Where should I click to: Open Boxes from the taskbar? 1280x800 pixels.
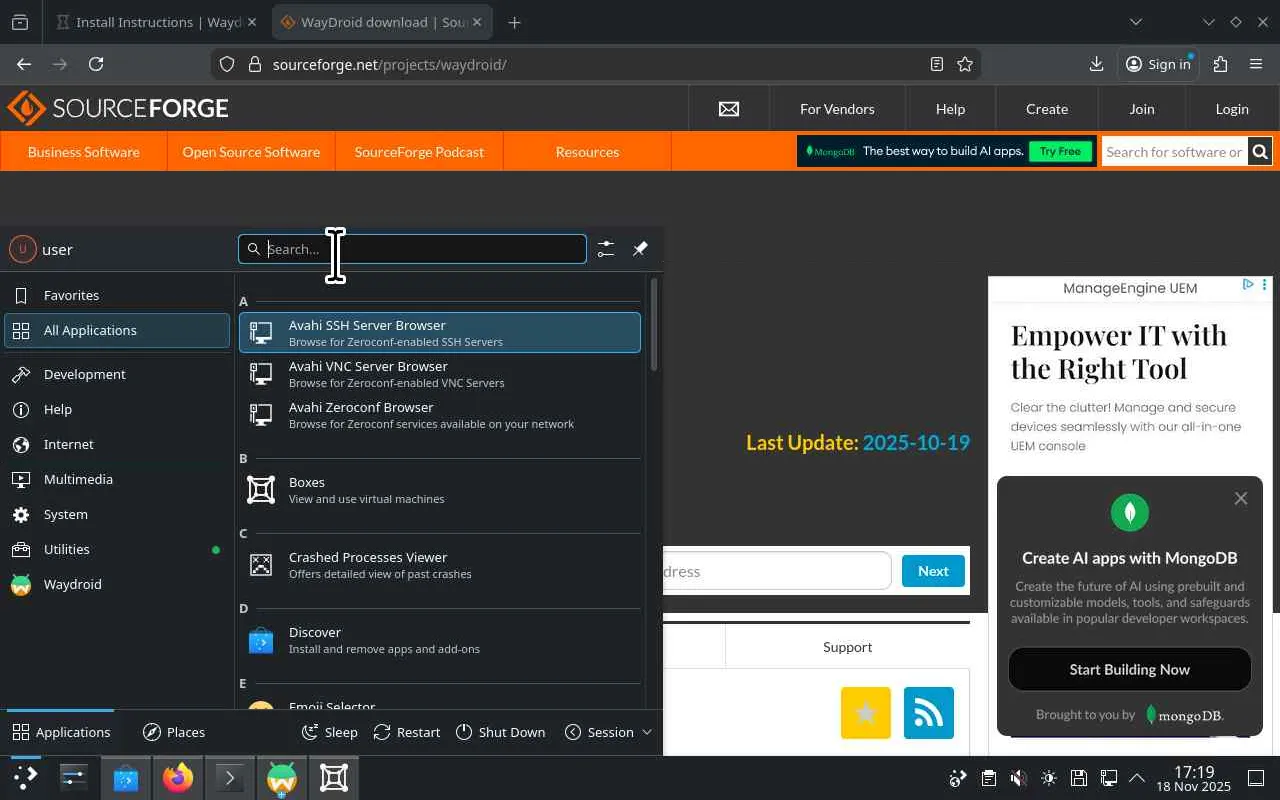(334, 777)
